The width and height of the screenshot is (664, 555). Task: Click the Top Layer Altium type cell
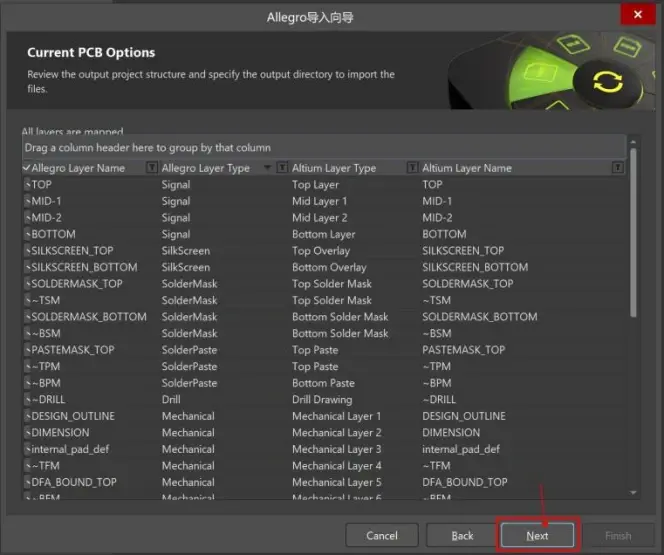click(x=315, y=185)
